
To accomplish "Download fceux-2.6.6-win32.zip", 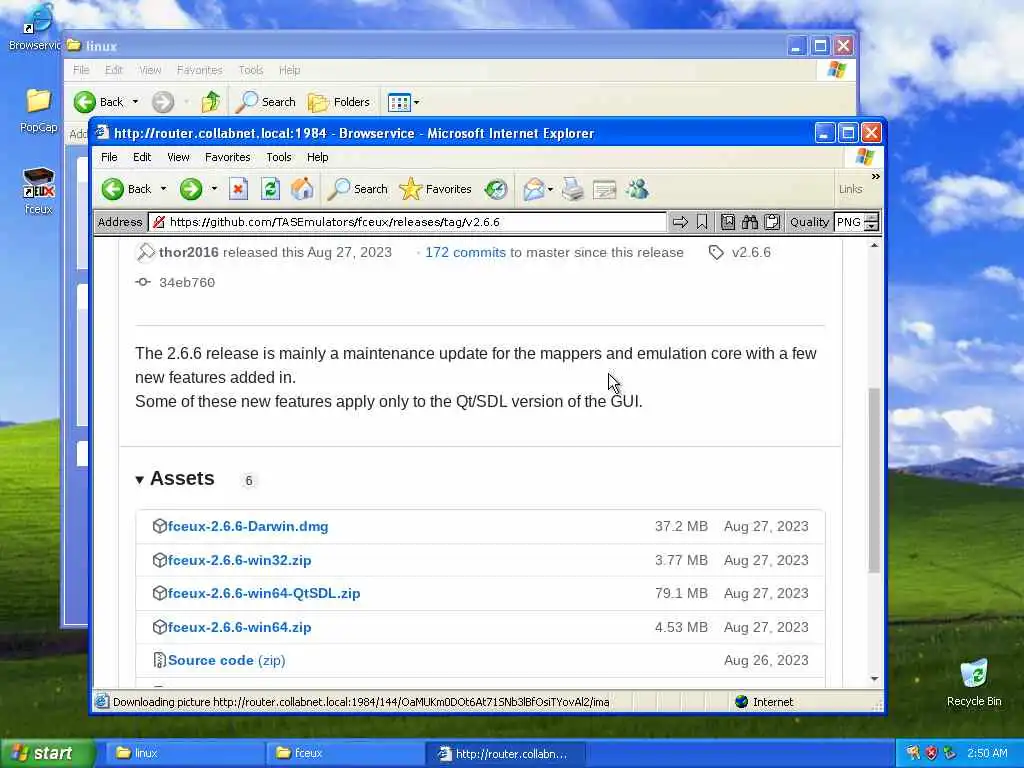I will coord(240,560).
